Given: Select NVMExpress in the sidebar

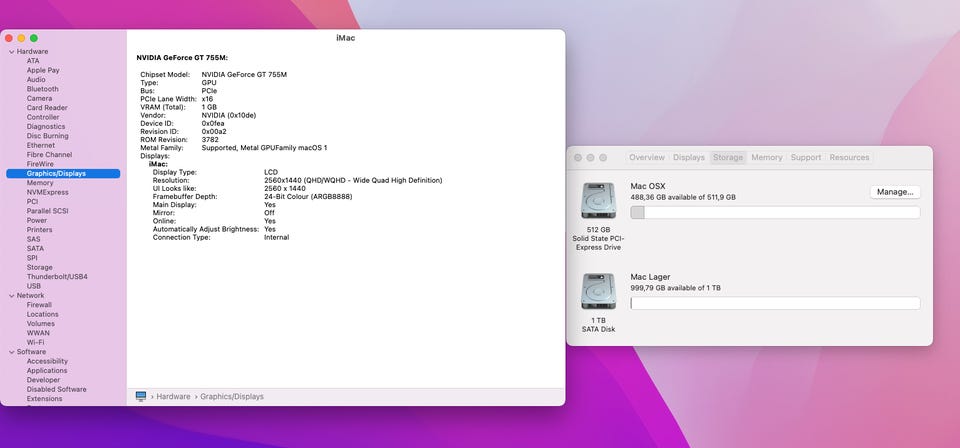Looking at the screenshot, I should click(48, 192).
